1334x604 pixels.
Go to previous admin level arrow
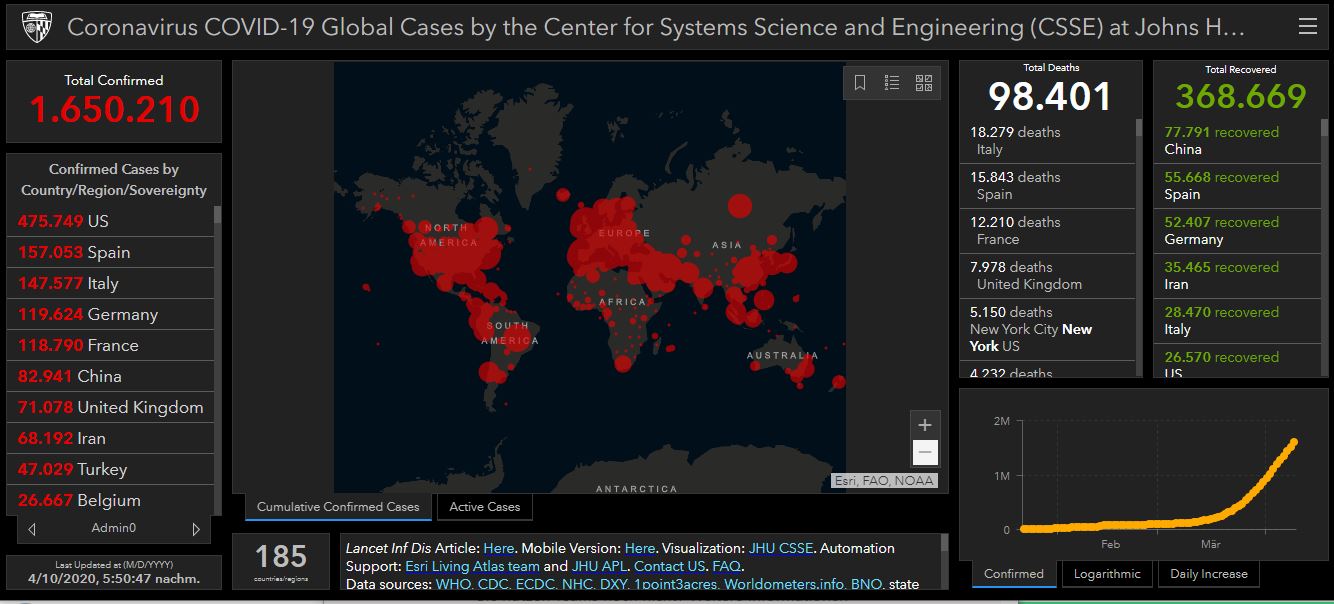click(32, 529)
